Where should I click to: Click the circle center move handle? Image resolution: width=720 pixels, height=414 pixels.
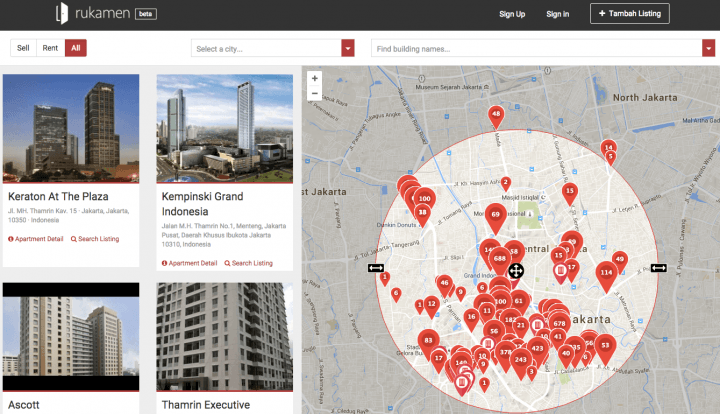516,271
